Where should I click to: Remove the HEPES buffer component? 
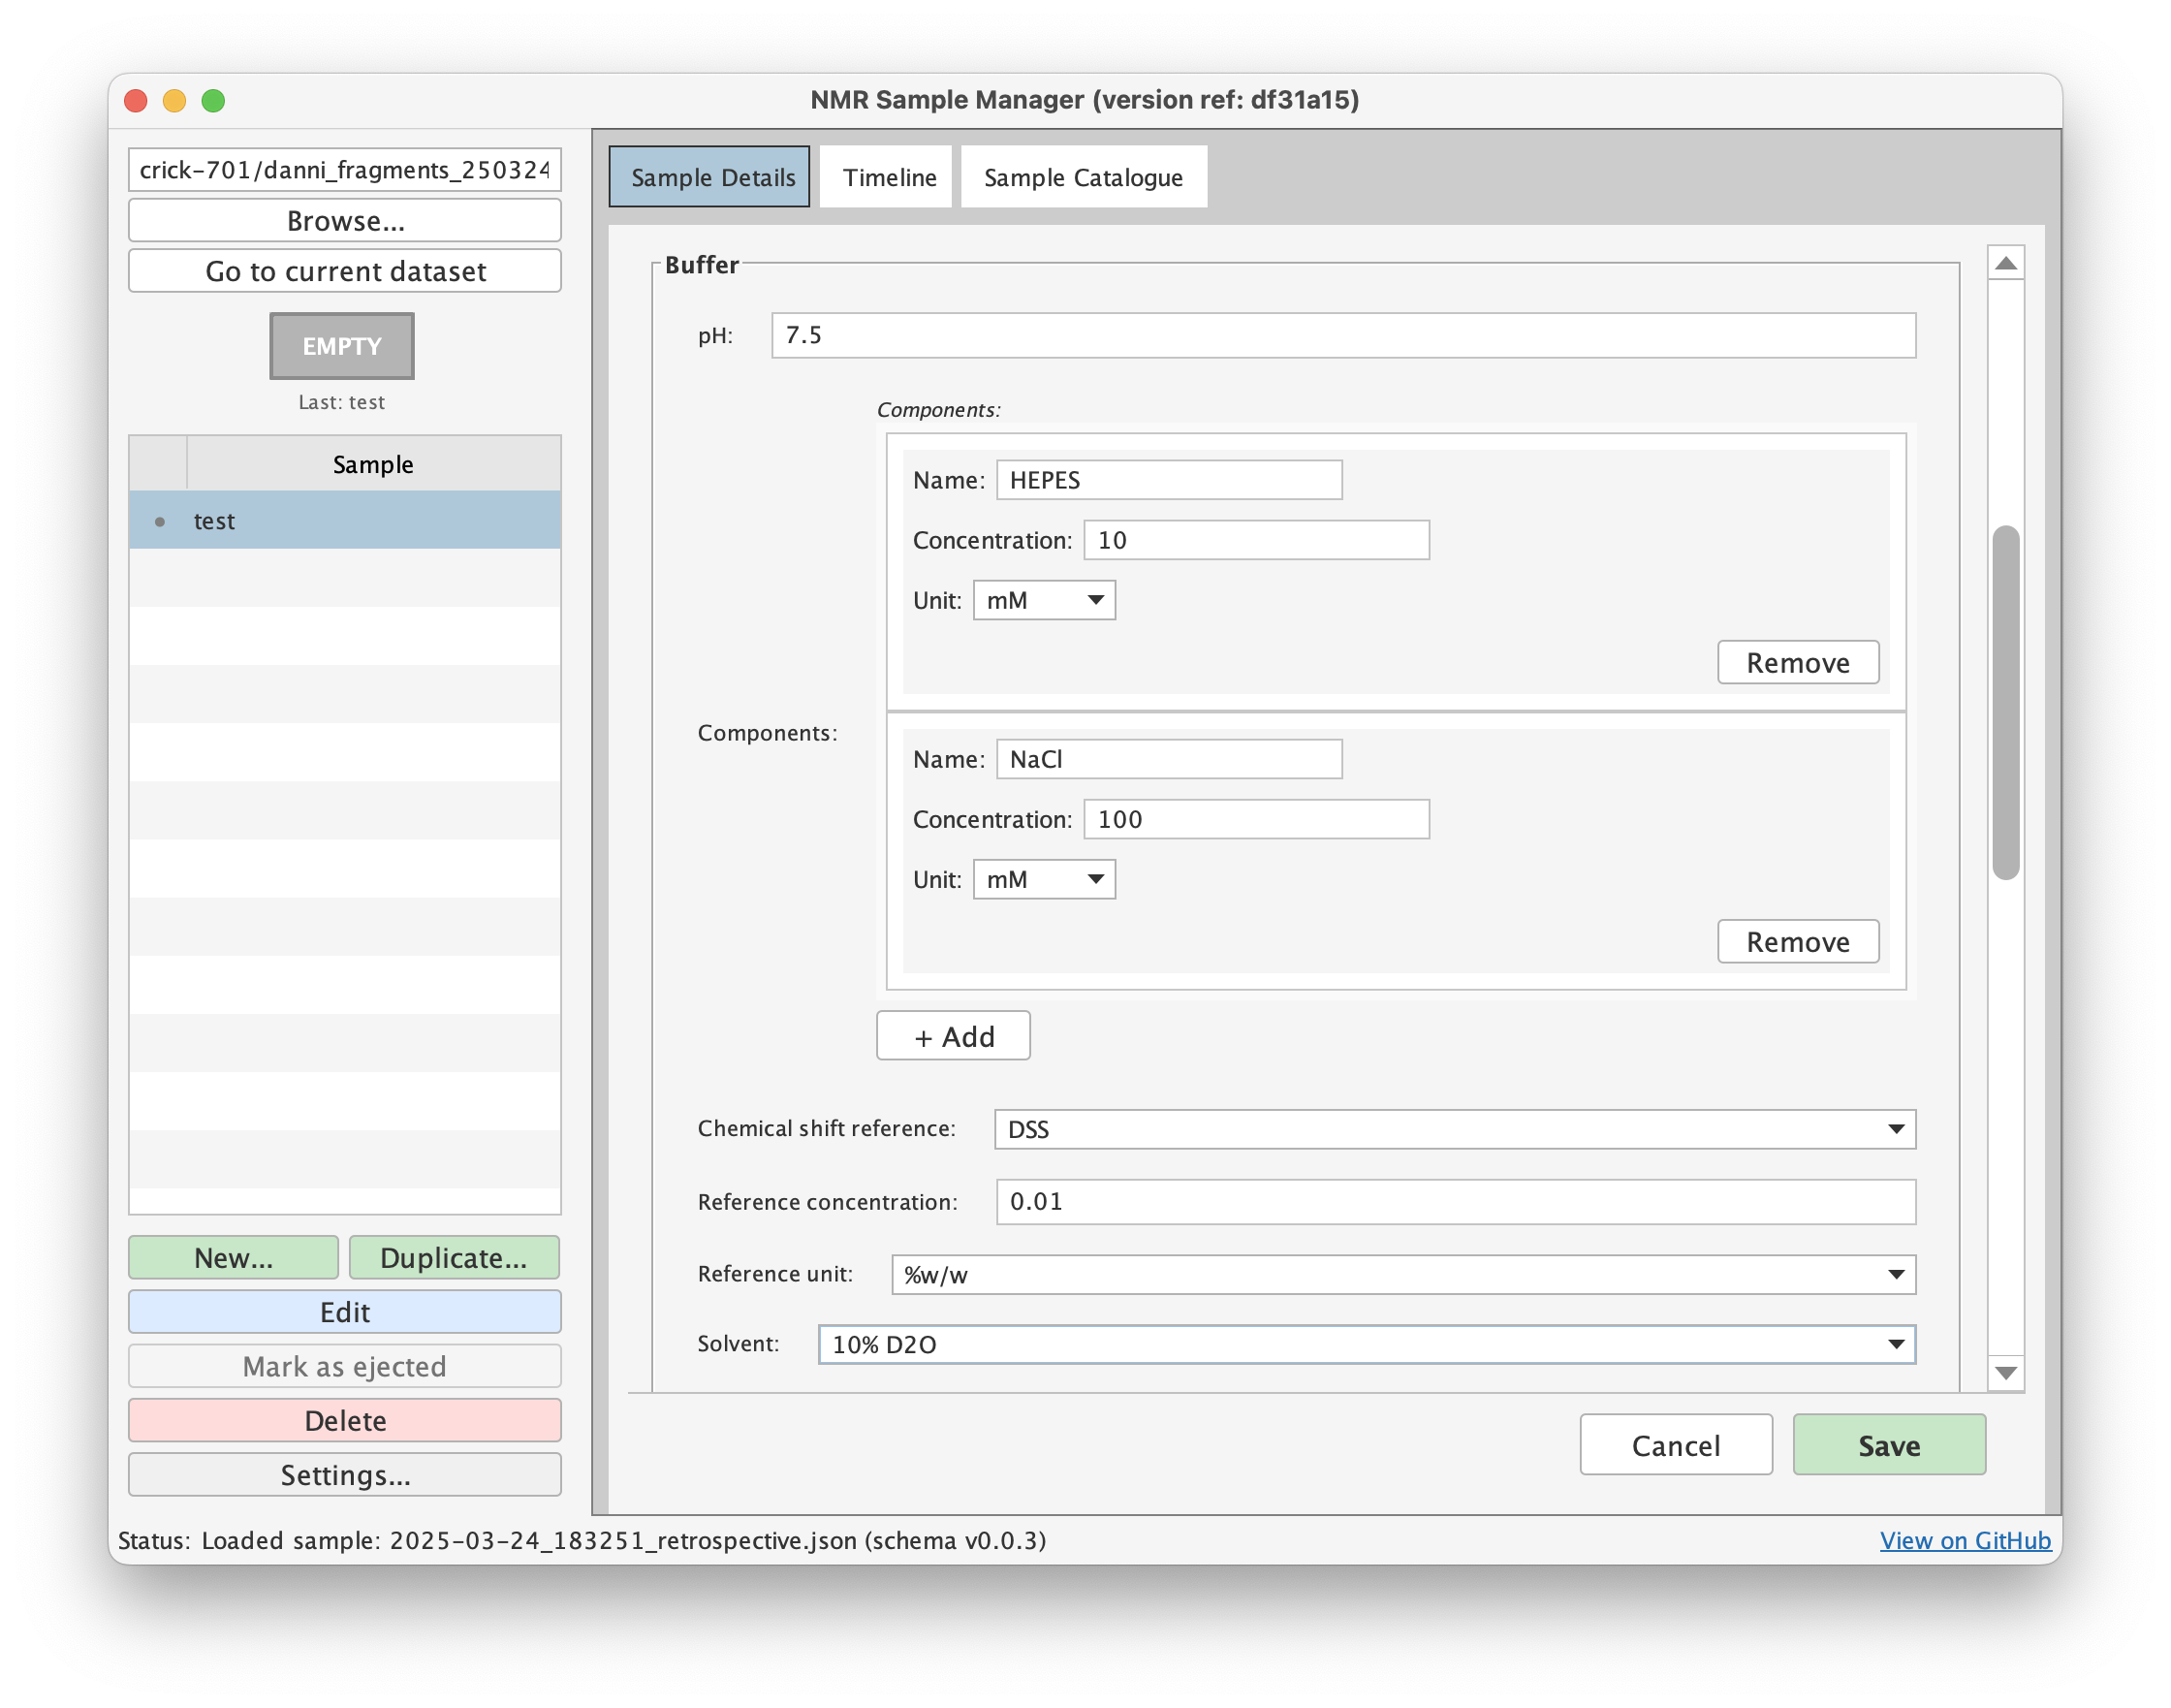tap(1797, 661)
